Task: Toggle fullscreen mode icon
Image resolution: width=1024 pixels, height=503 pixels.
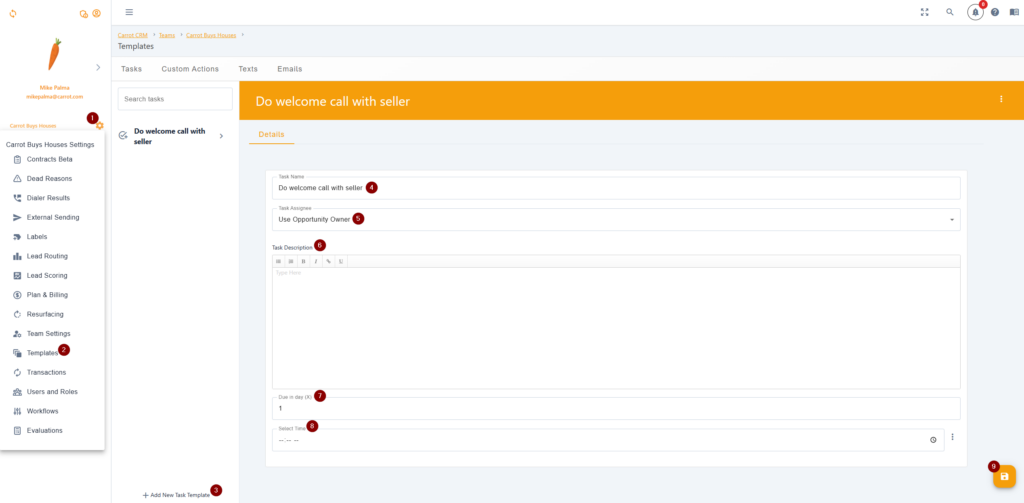Action: tap(924, 12)
